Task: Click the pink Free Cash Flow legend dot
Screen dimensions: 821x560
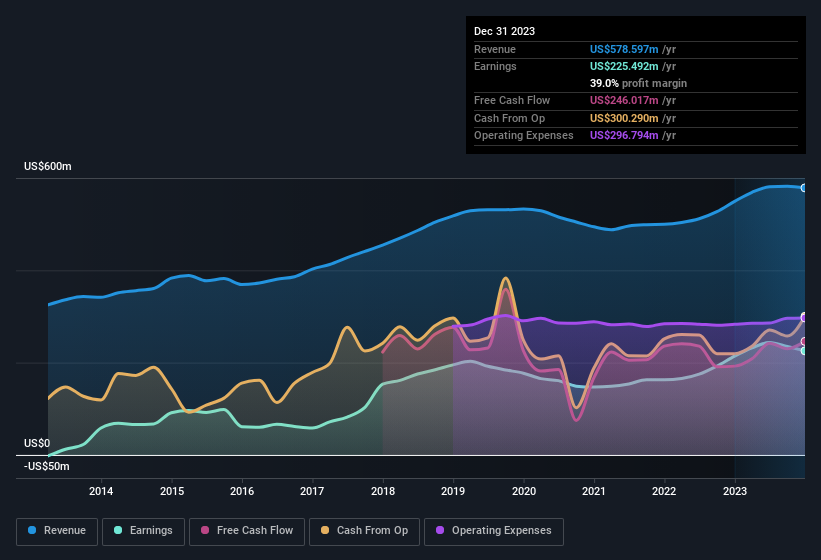Action: [206, 530]
